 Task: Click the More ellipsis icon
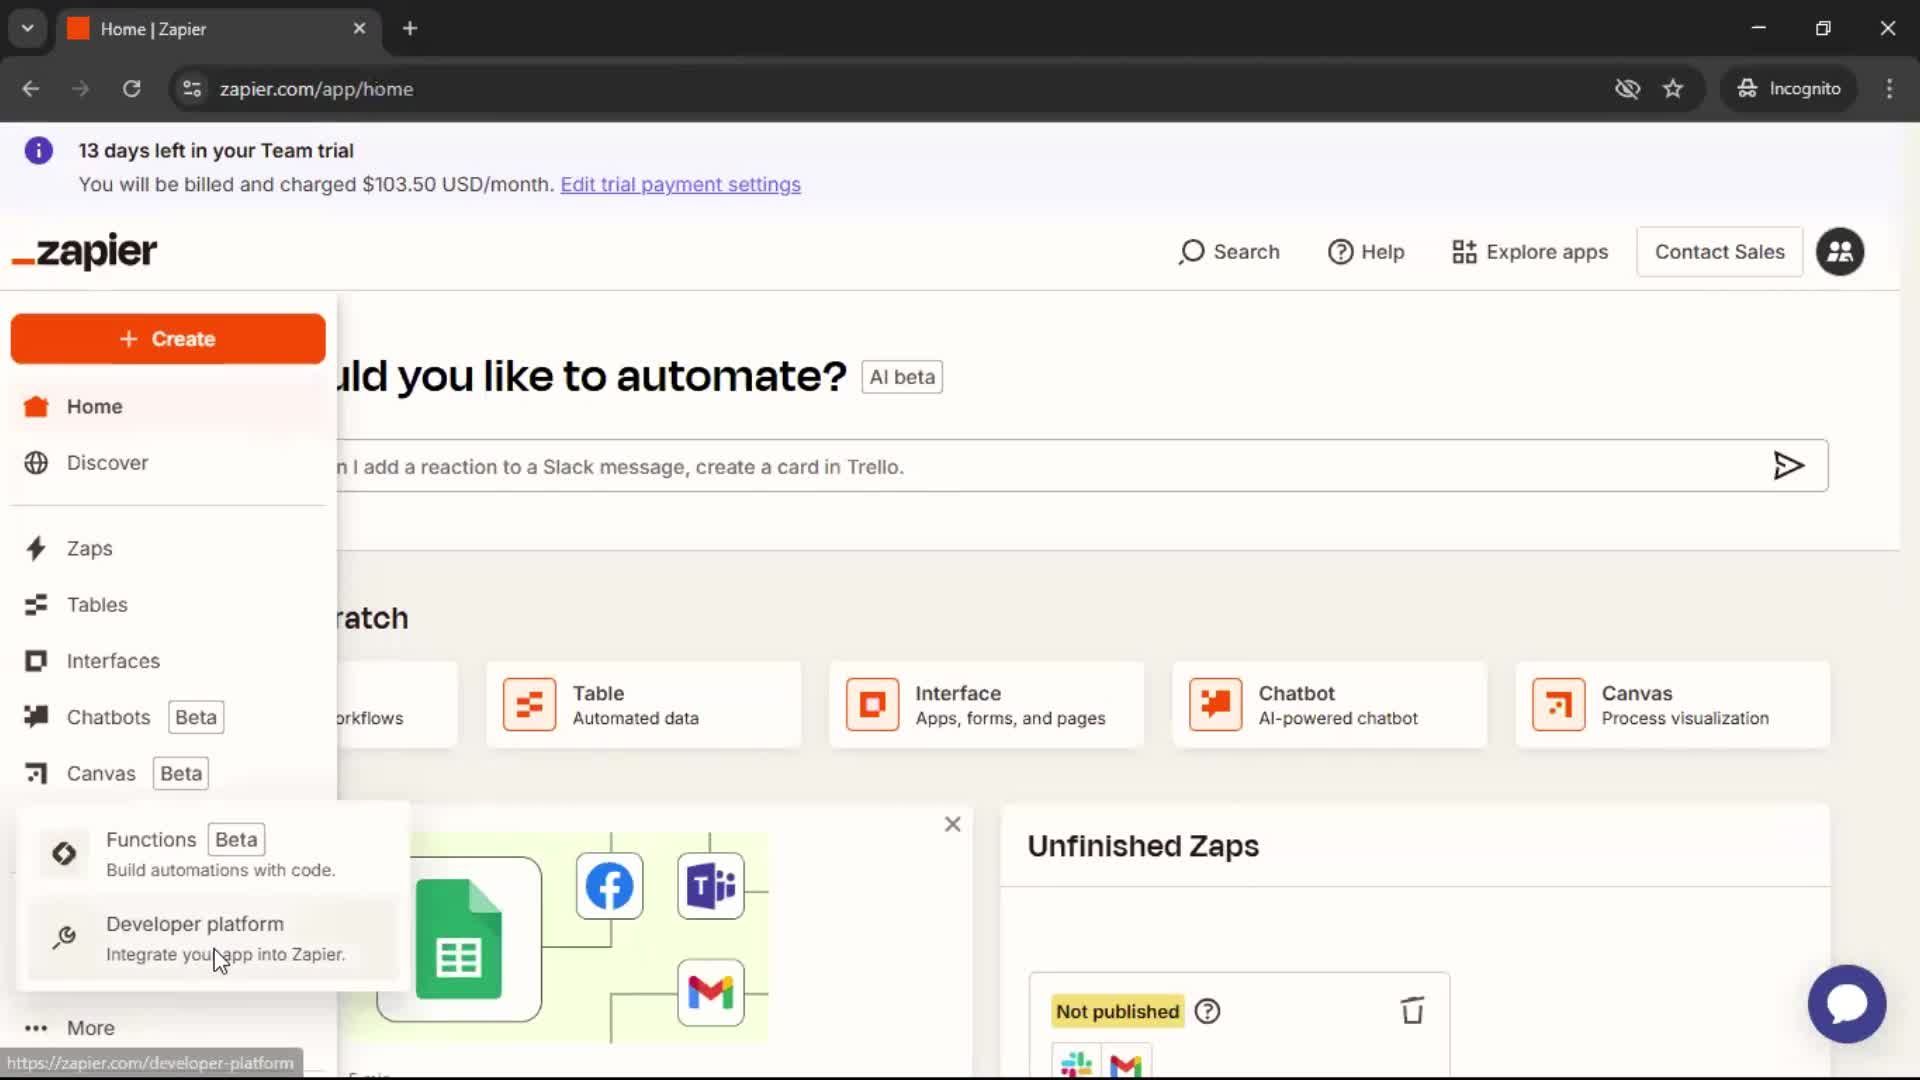pyautogui.click(x=36, y=1028)
